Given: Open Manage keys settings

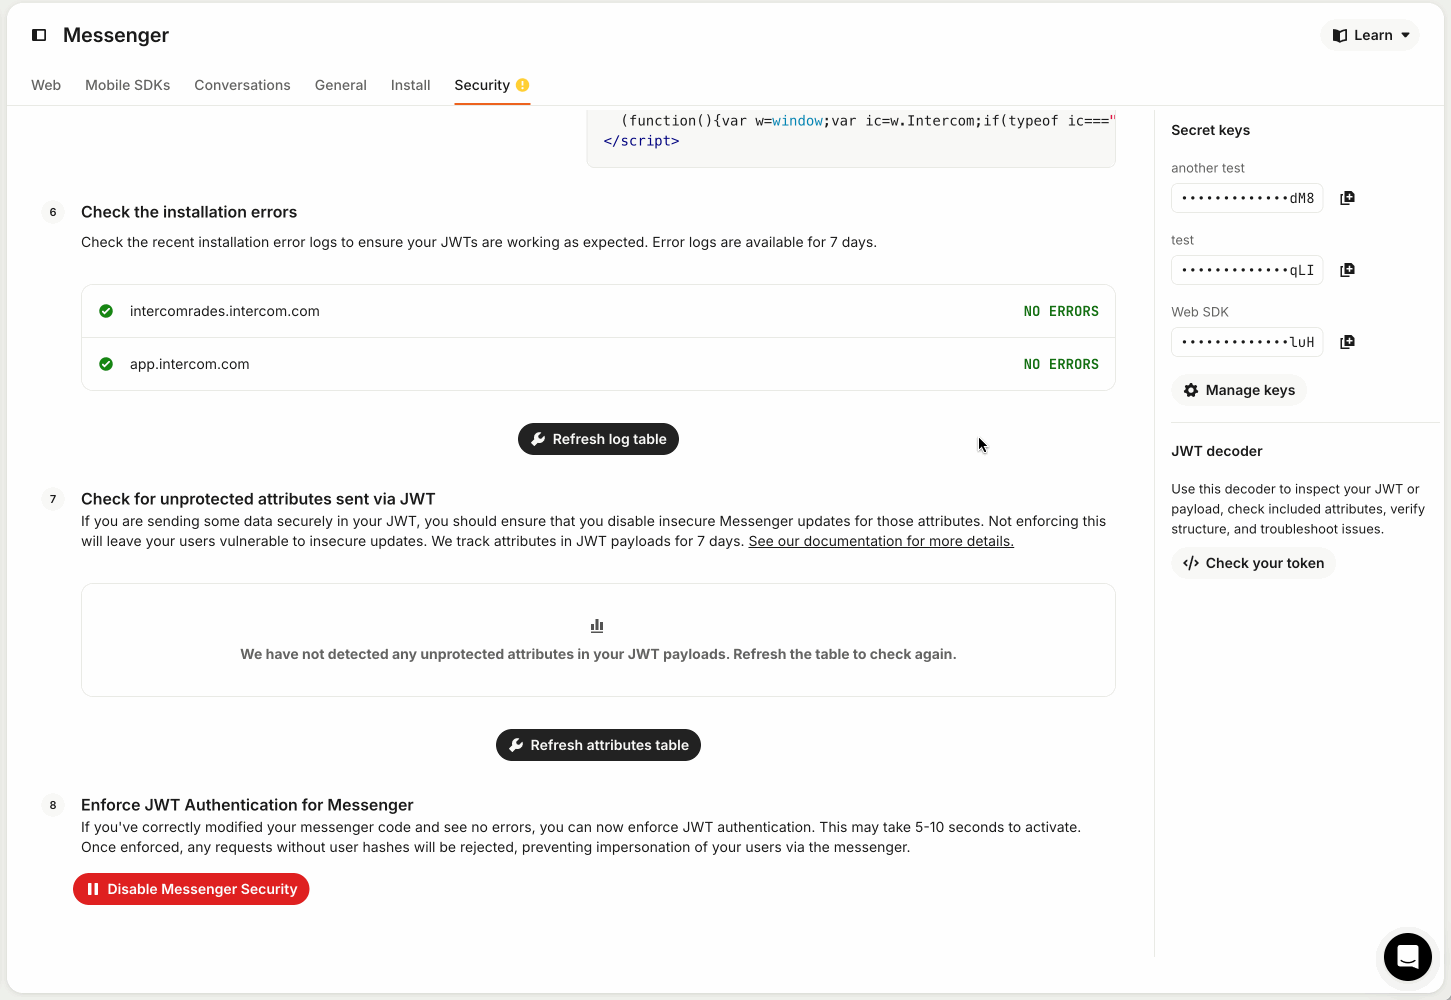Looking at the screenshot, I should [1239, 390].
